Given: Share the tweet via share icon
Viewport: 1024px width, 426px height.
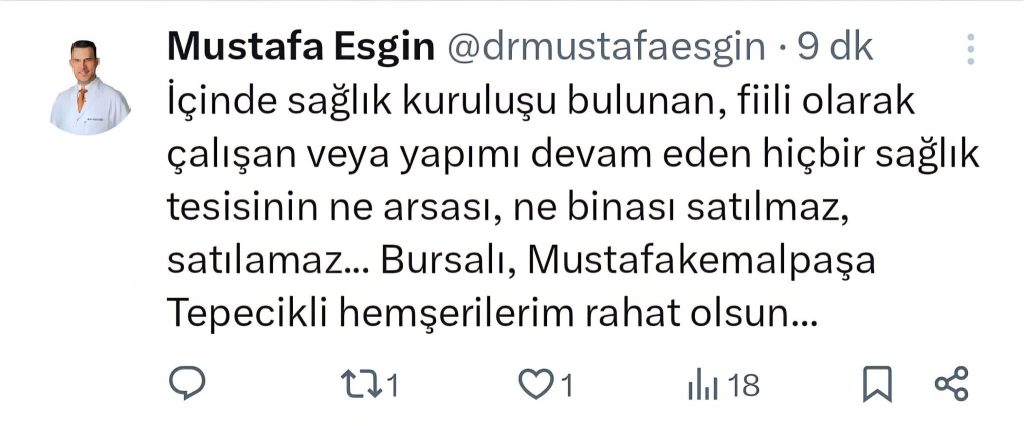Looking at the screenshot, I should coord(952,384).
